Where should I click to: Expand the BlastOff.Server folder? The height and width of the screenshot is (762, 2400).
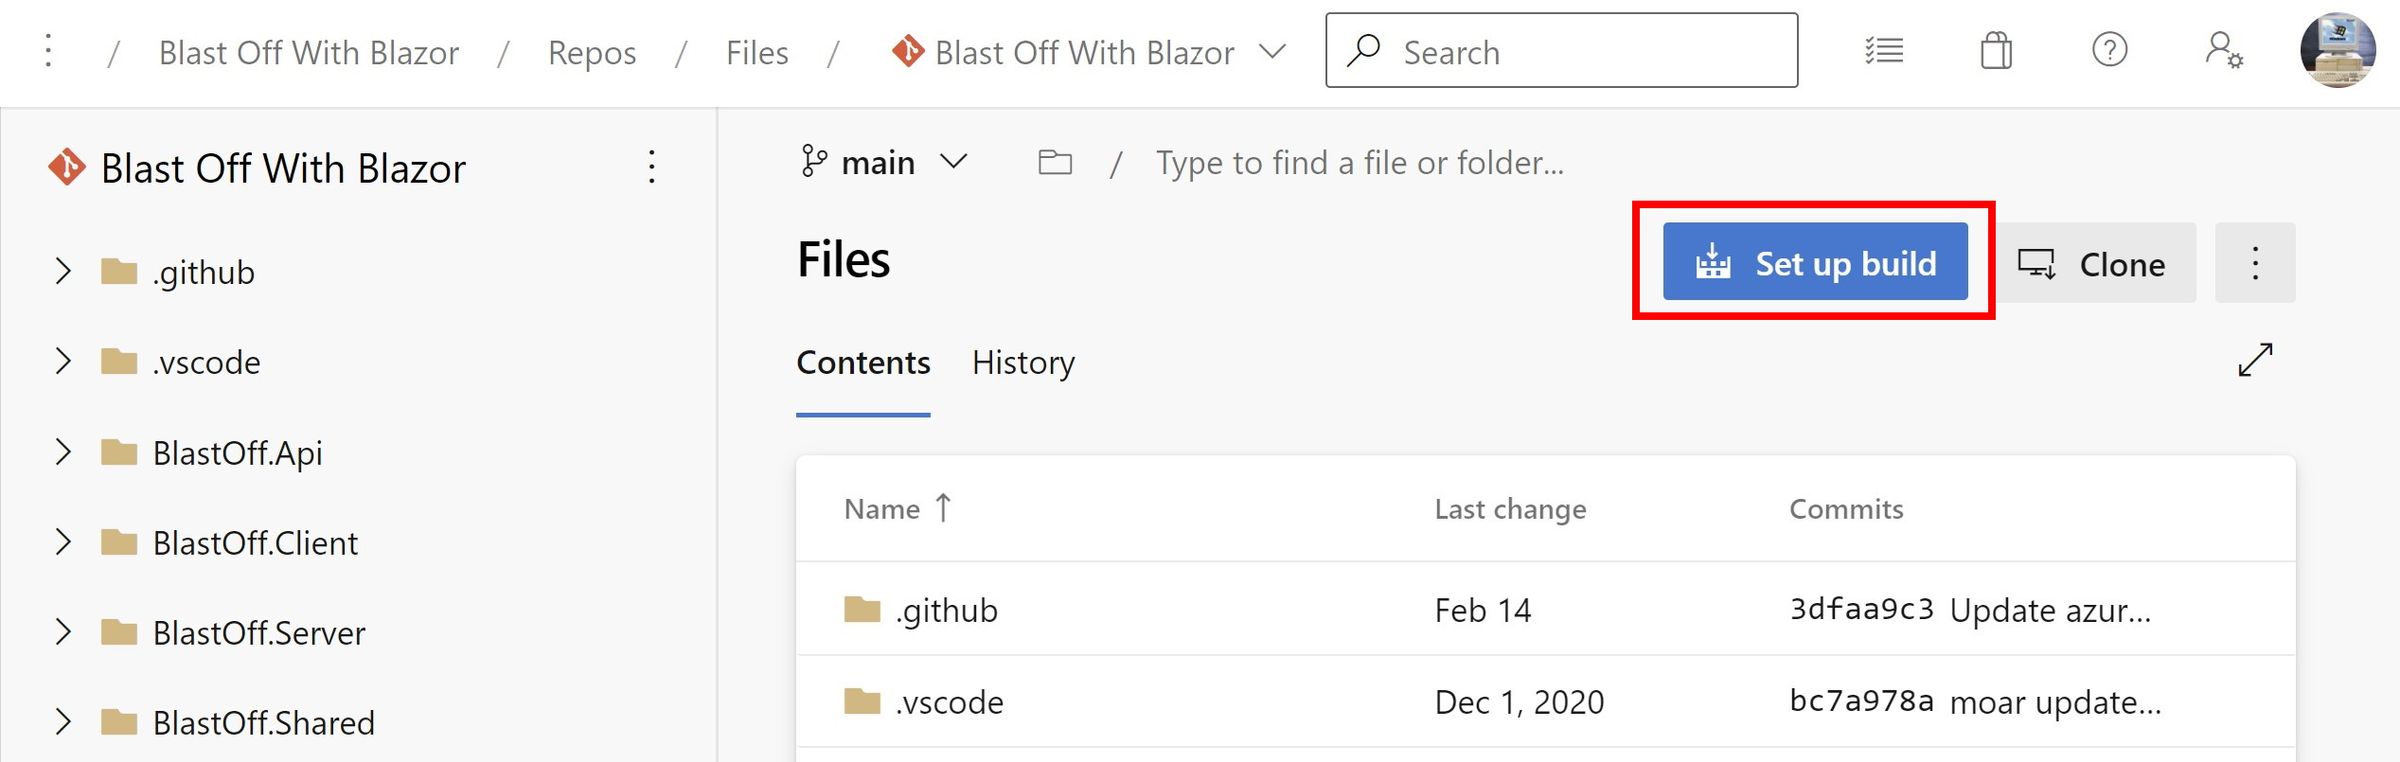point(64,632)
